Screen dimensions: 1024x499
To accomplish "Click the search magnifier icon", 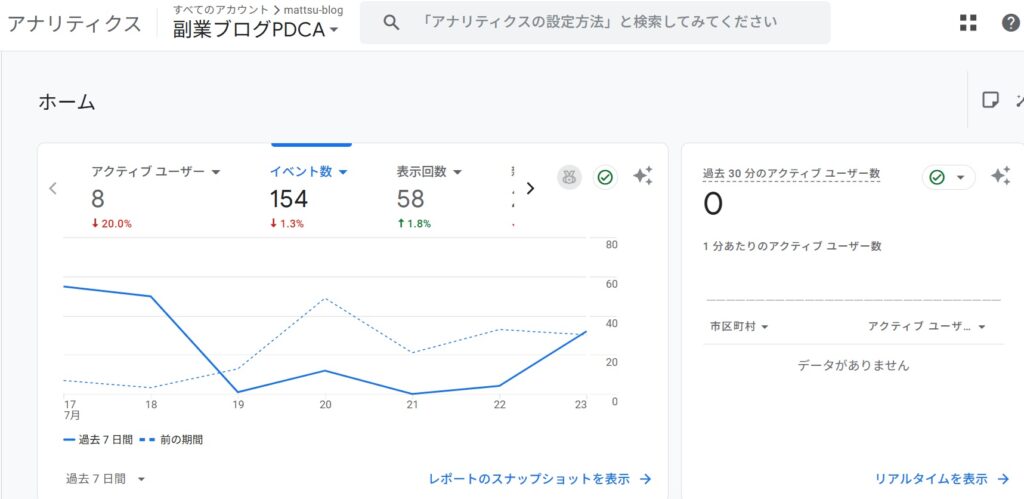I will (391, 22).
